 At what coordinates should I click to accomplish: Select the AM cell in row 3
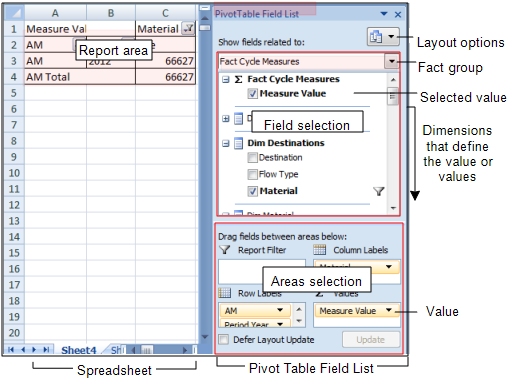(x=55, y=61)
